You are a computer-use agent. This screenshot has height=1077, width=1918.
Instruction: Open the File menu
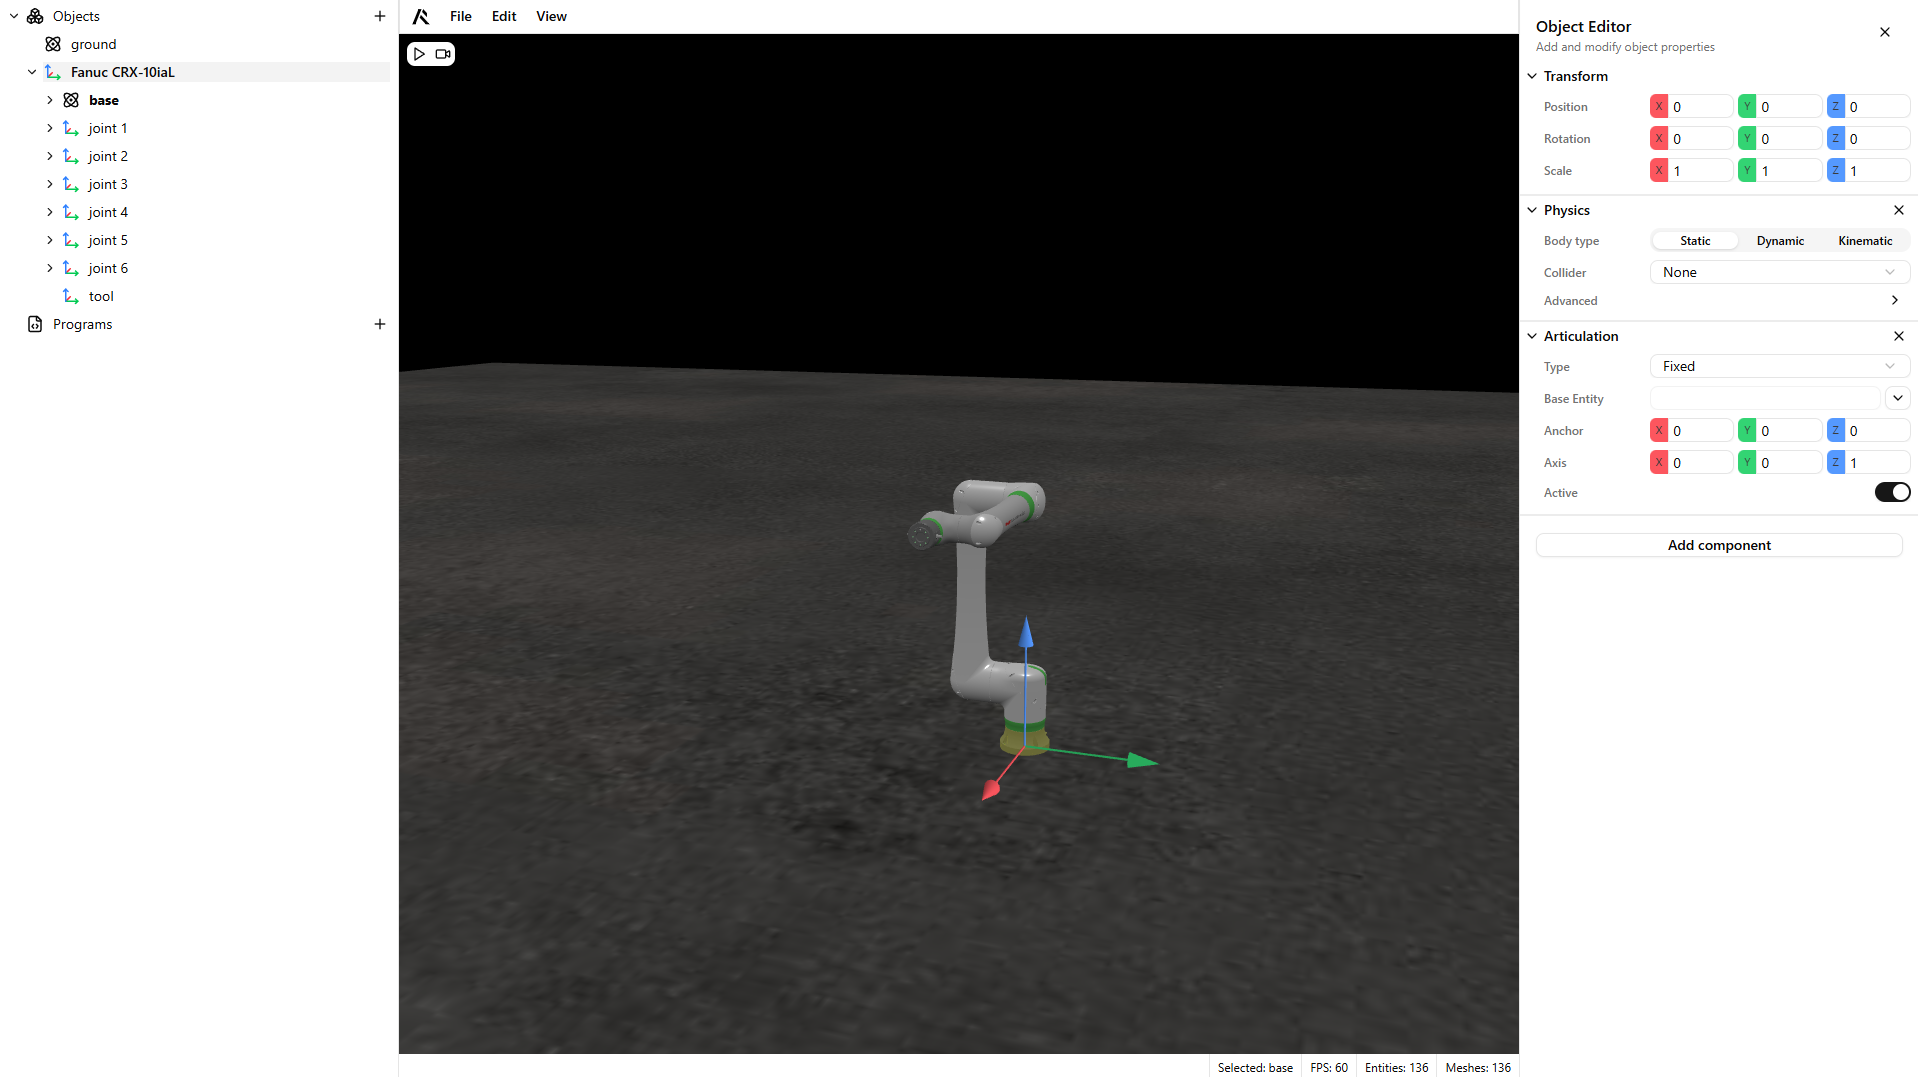(x=460, y=16)
